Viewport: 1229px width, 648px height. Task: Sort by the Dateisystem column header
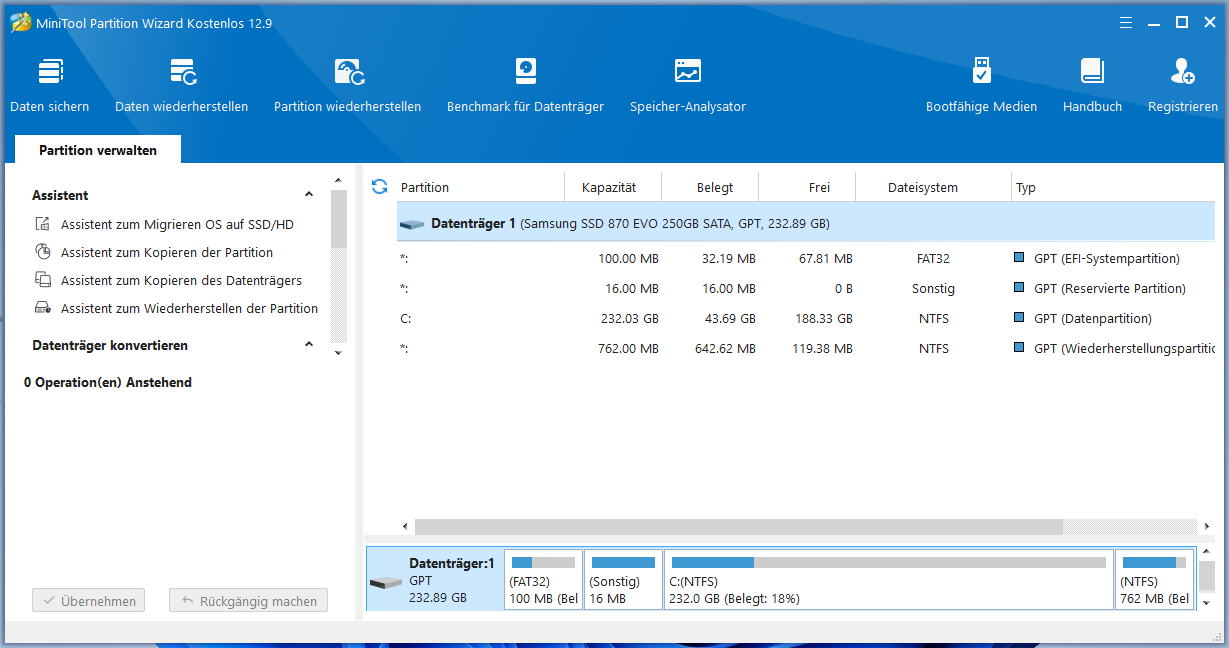coord(923,187)
